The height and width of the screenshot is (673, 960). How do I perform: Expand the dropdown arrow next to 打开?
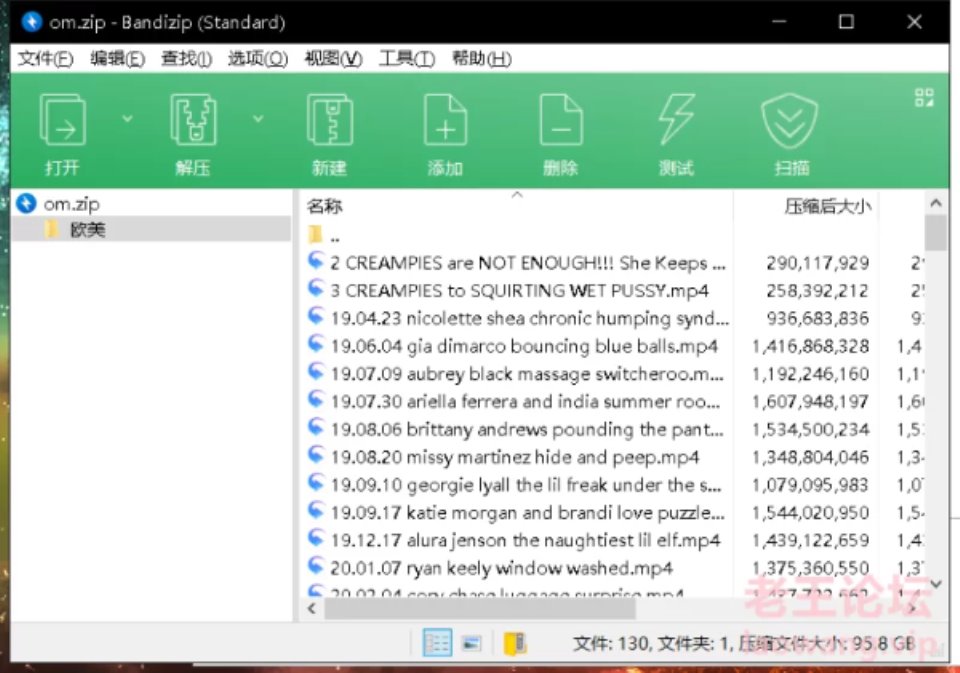coord(127,118)
